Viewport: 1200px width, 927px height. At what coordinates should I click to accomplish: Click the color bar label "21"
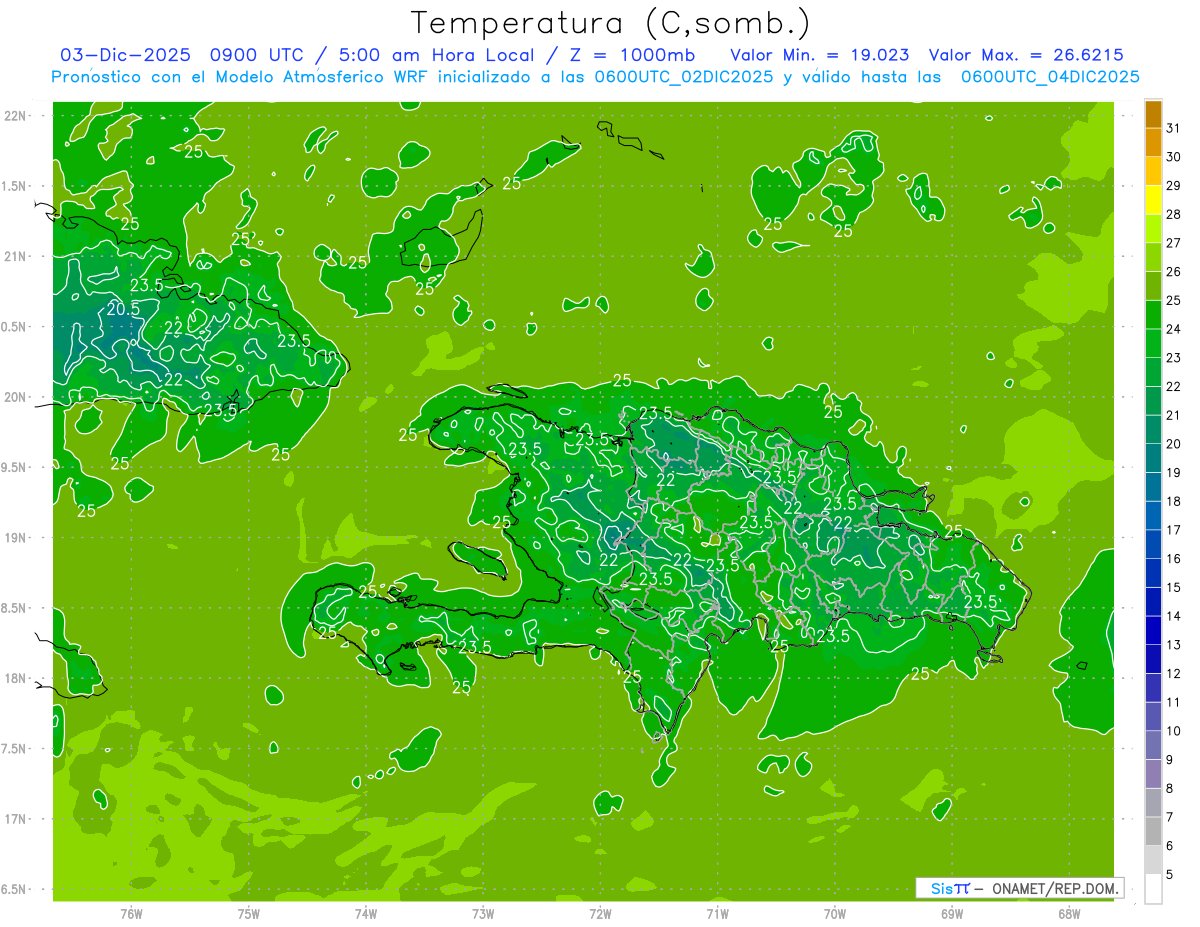tap(1173, 415)
